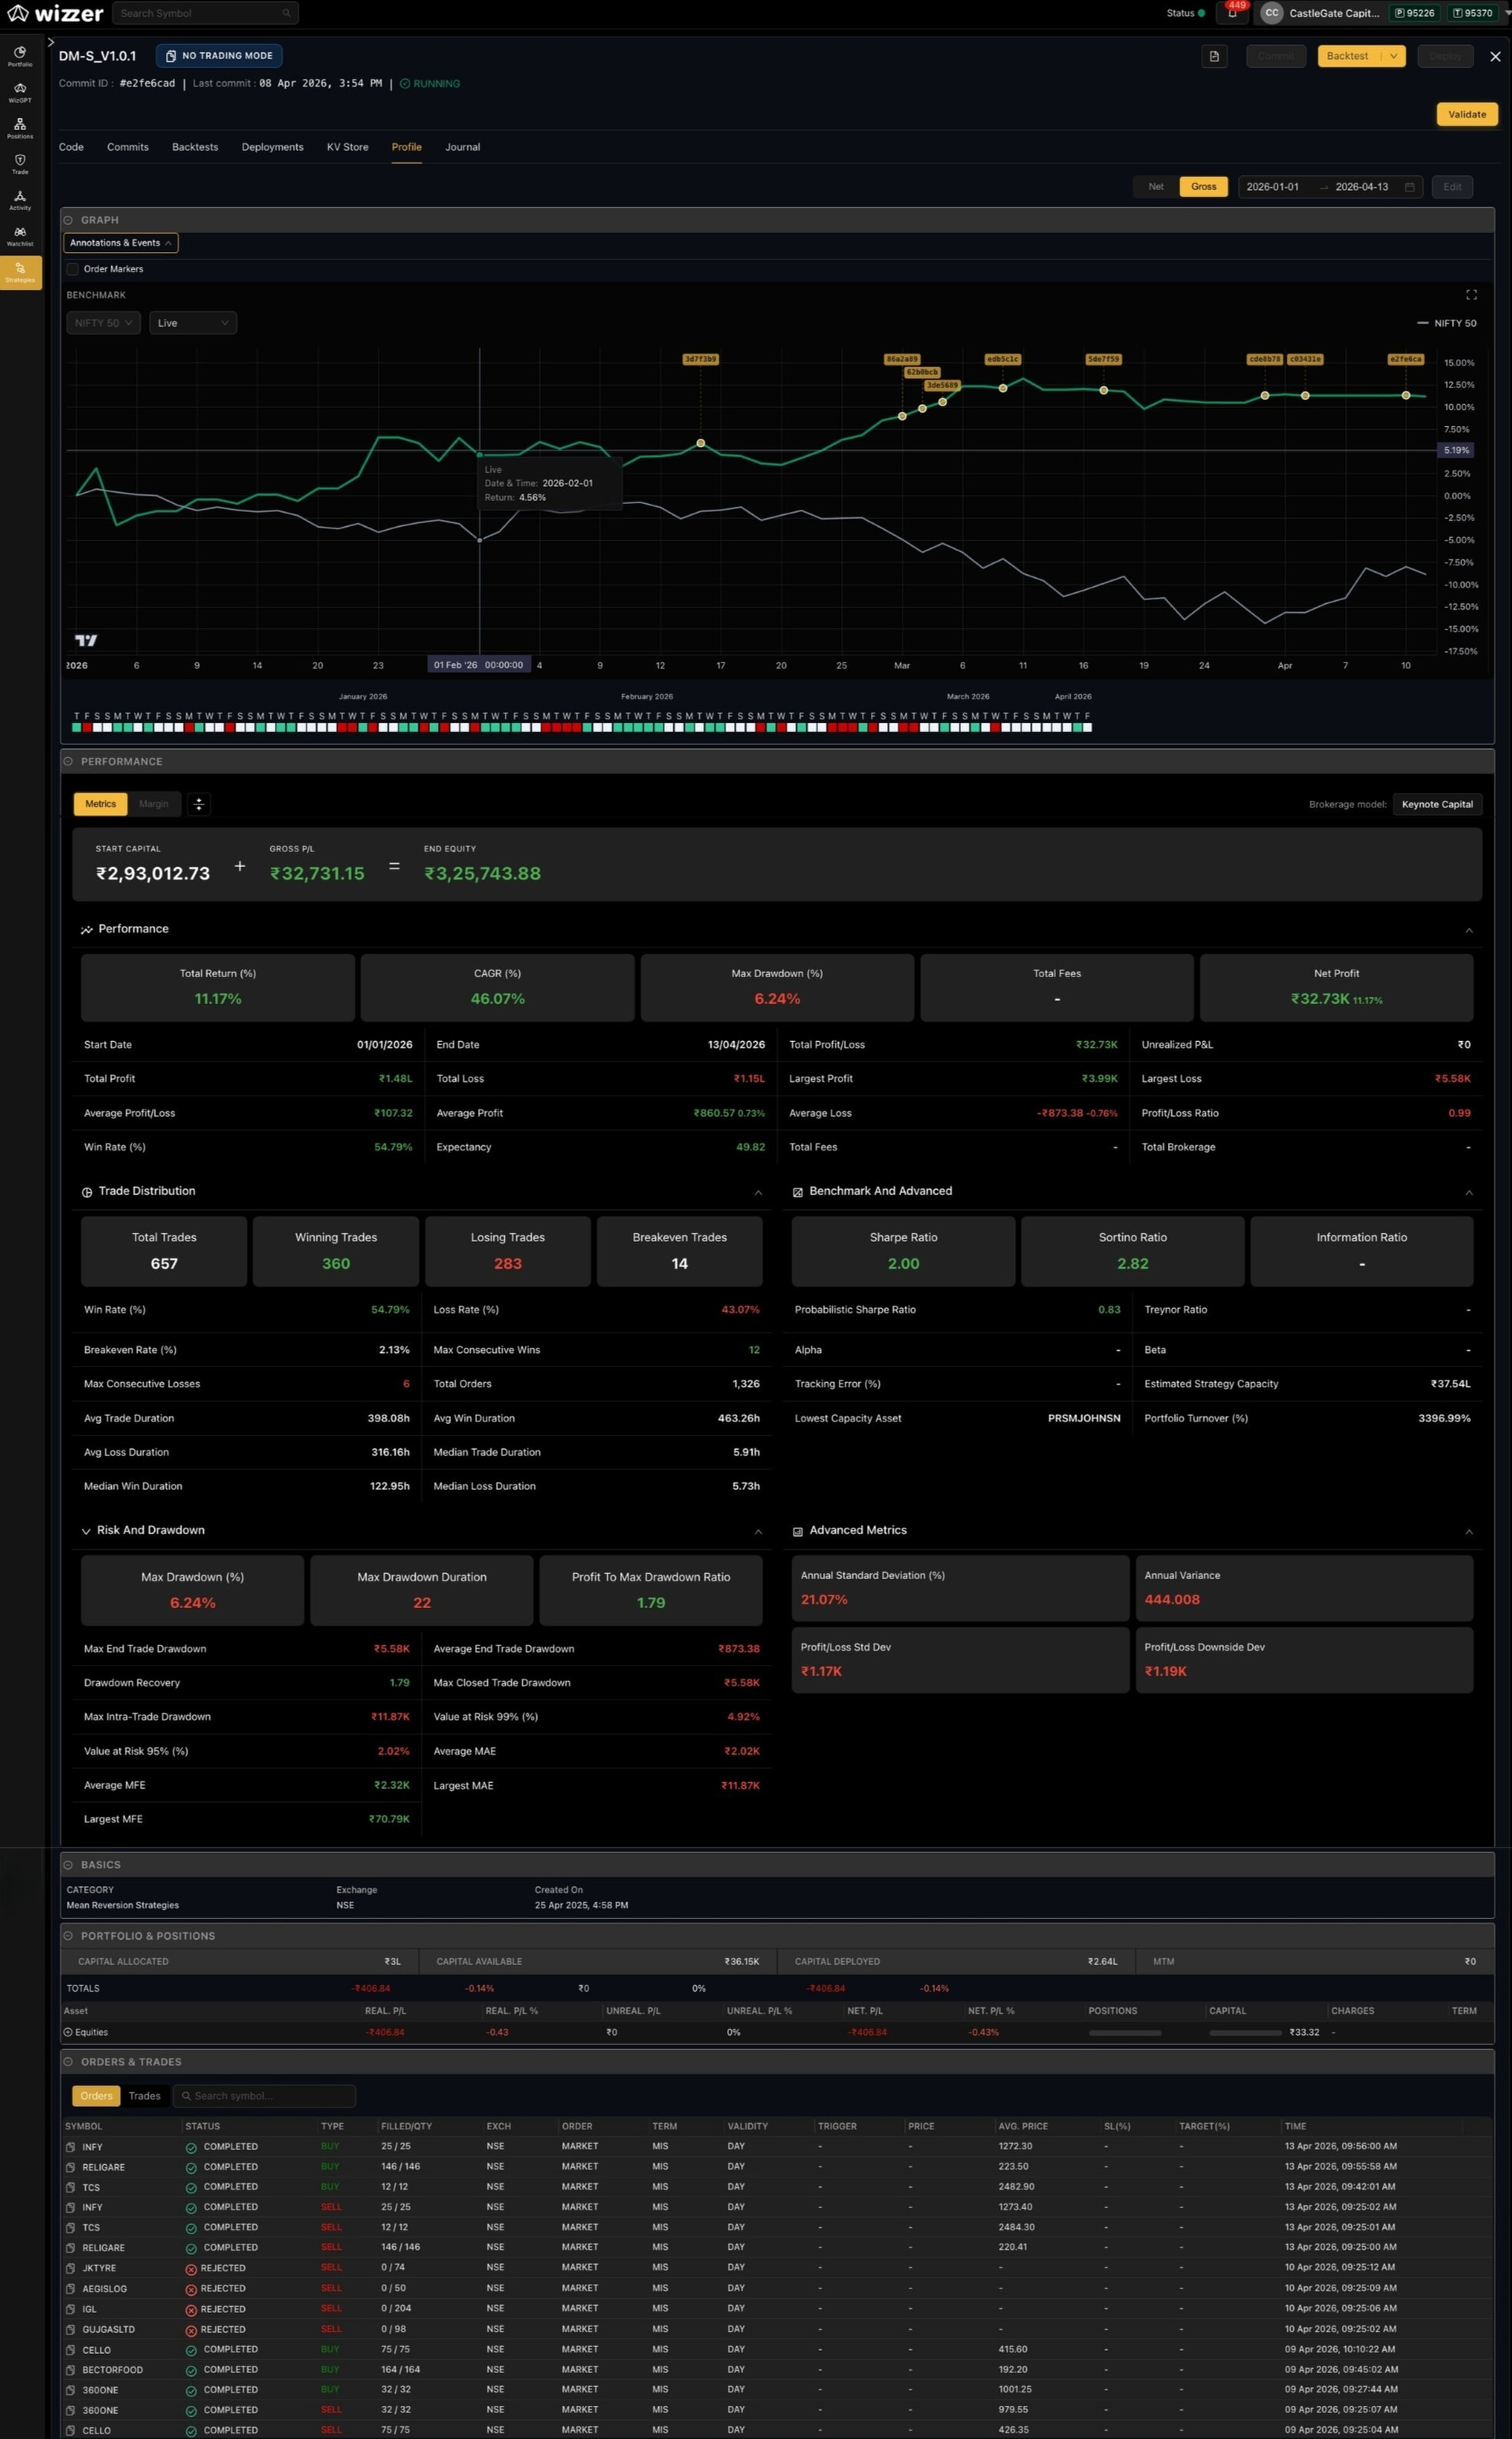Open WizGPT from the sidebar

click(20, 92)
